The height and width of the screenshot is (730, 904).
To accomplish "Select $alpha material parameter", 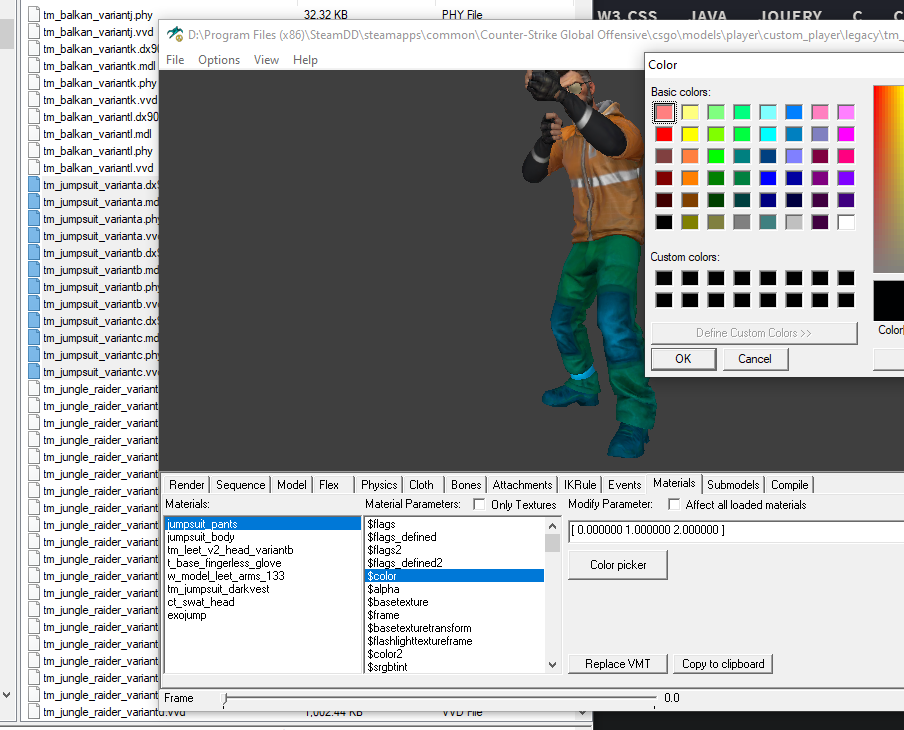I will pos(454,589).
